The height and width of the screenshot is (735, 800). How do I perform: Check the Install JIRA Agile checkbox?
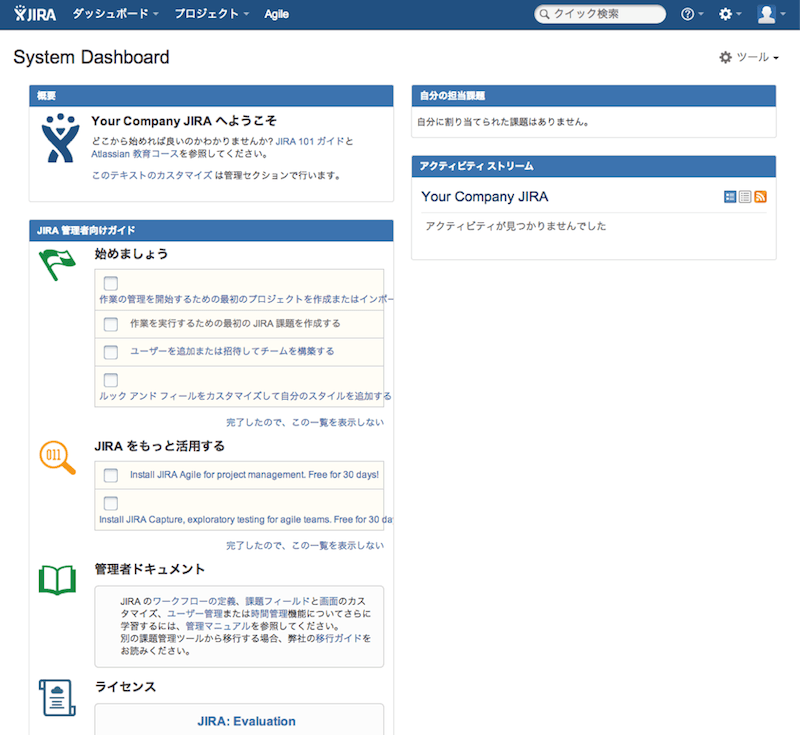tap(111, 475)
